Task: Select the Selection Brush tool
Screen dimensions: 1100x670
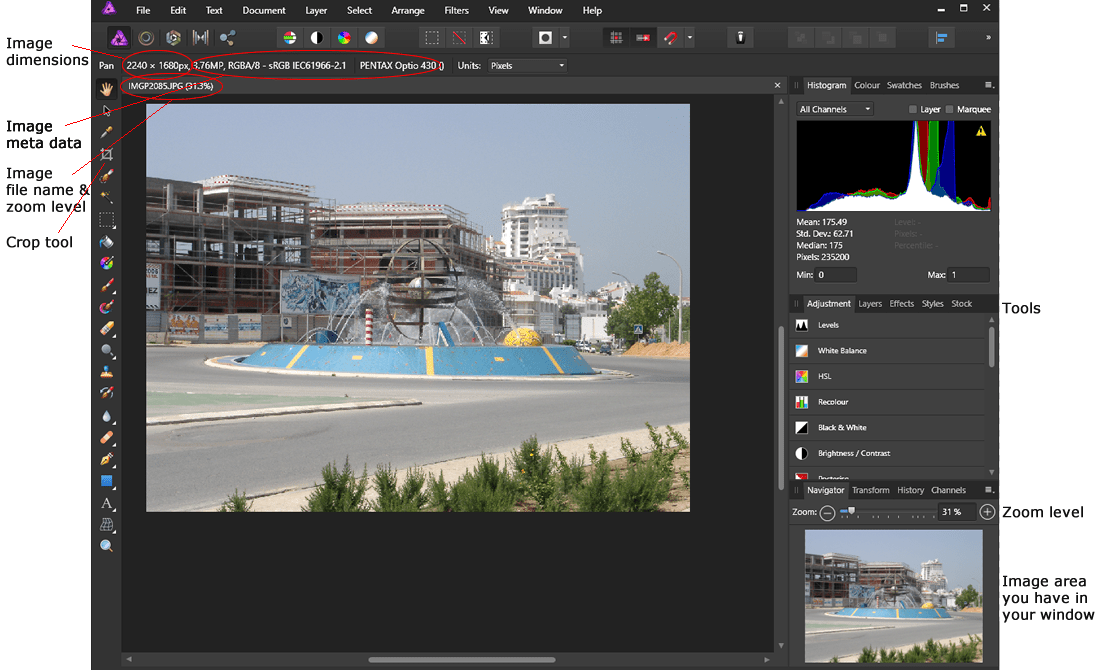Action: pyautogui.click(x=107, y=176)
